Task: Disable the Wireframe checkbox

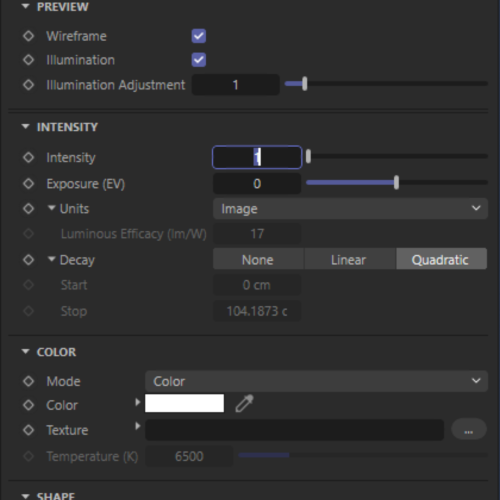Action: 199,36
